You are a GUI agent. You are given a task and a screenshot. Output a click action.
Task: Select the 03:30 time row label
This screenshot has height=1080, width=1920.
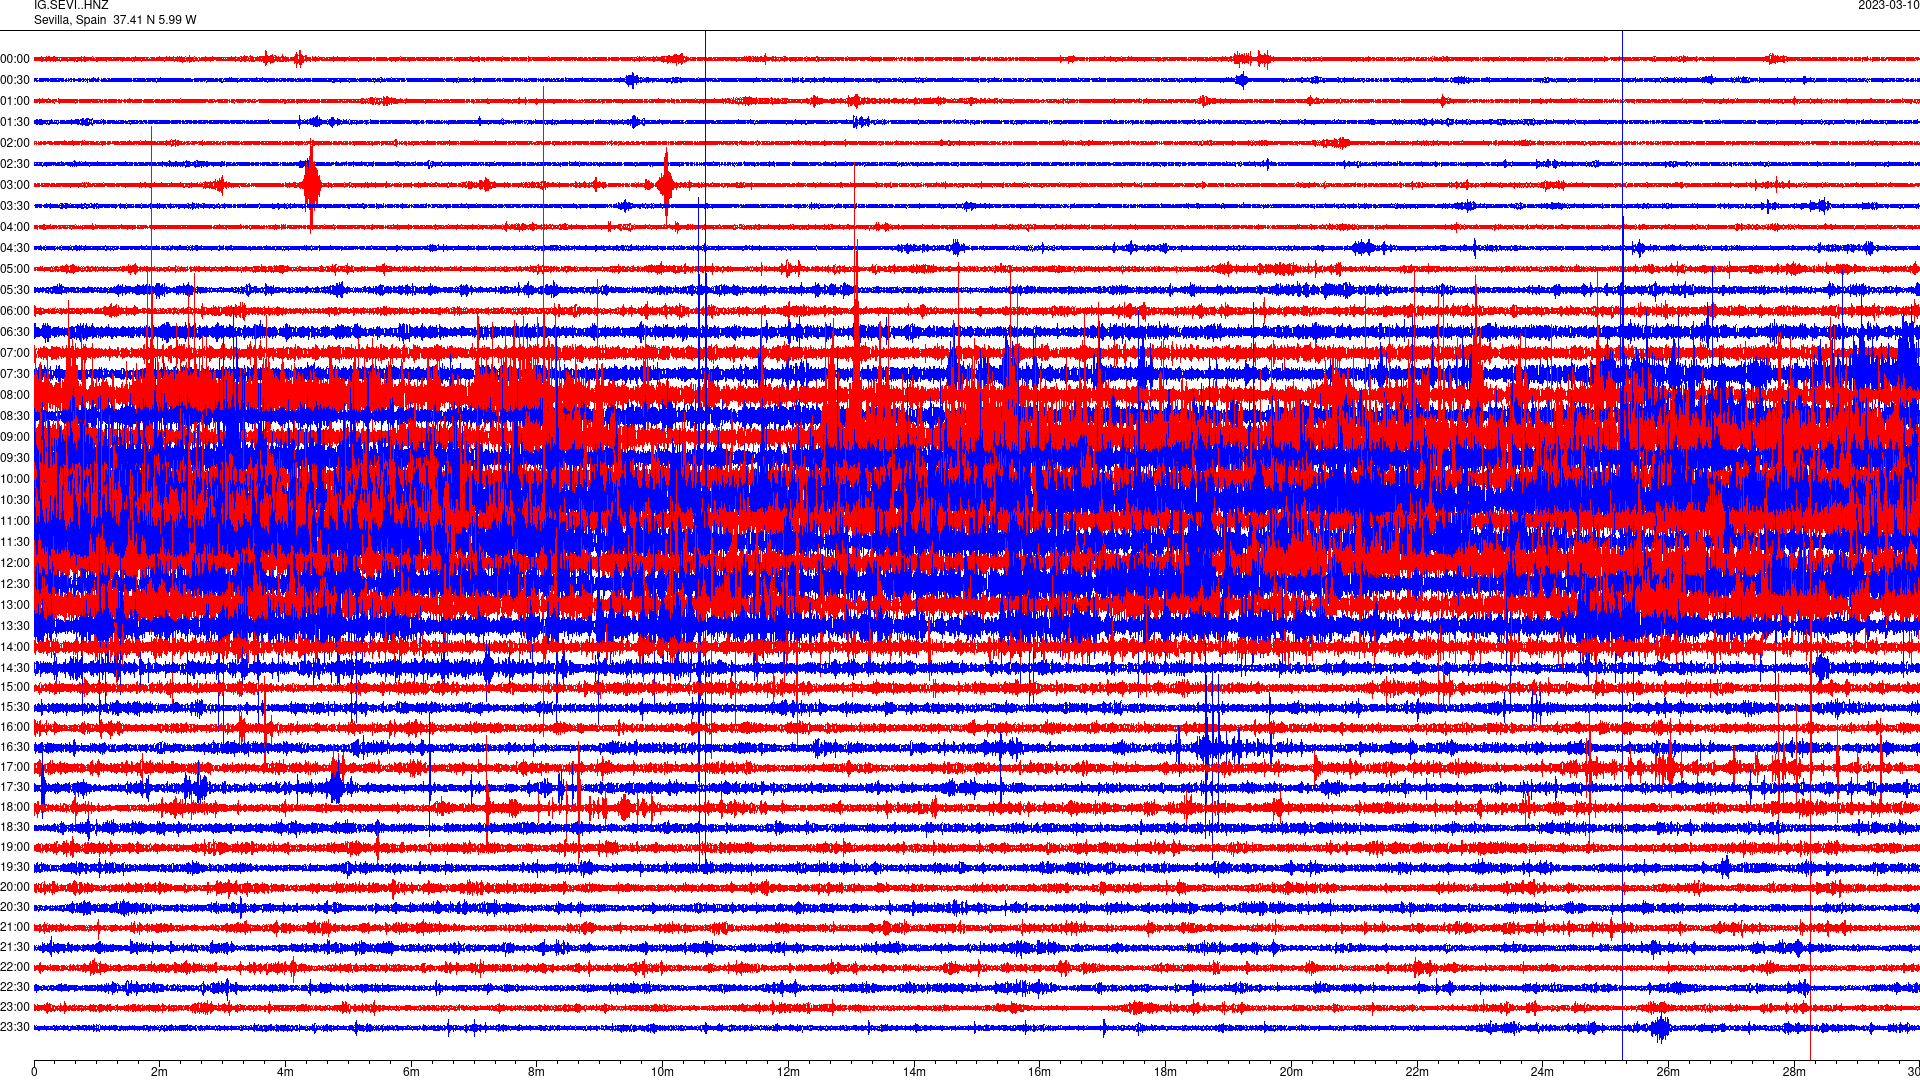(x=15, y=206)
